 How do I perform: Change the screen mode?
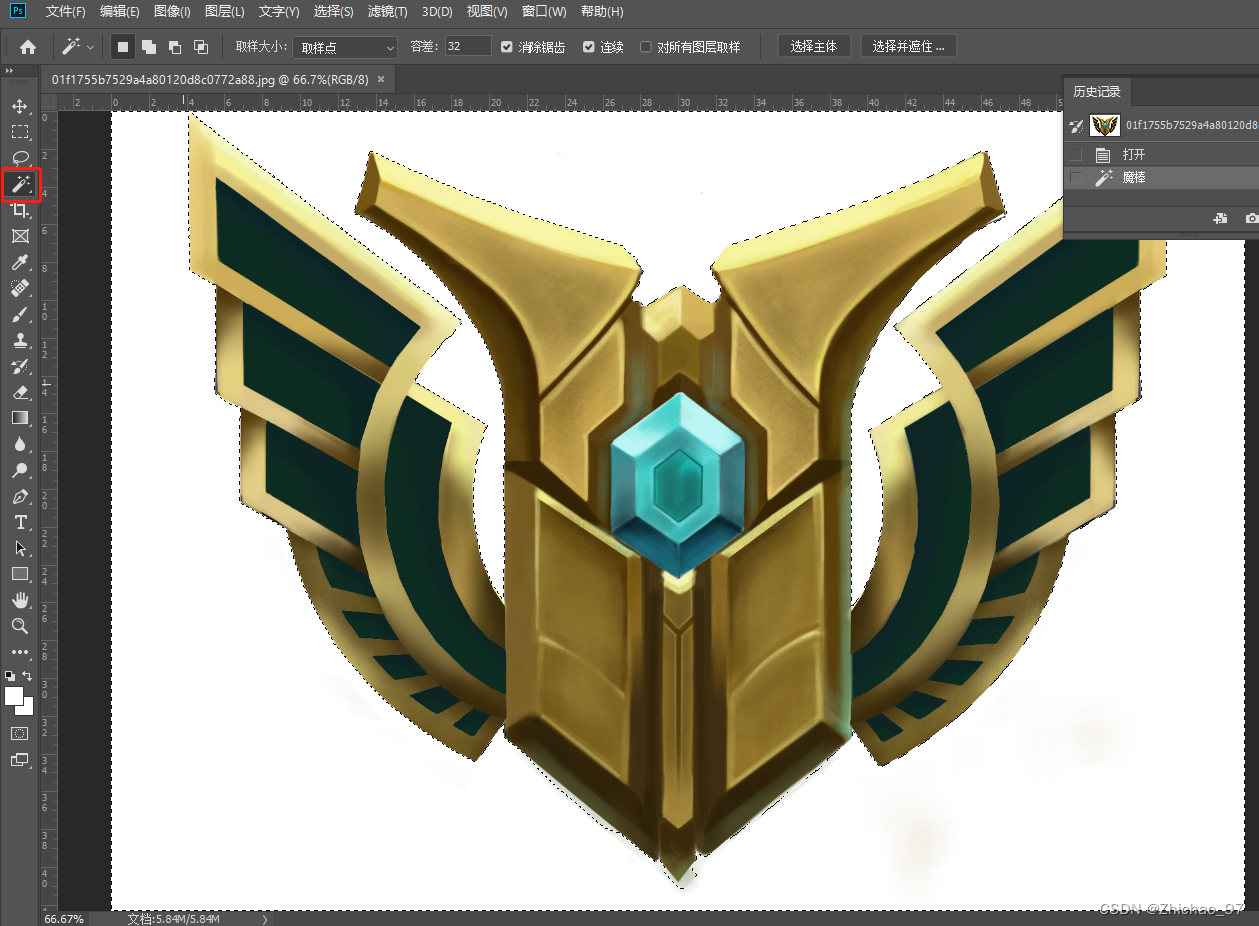pyautogui.click(x=20, y=760)
